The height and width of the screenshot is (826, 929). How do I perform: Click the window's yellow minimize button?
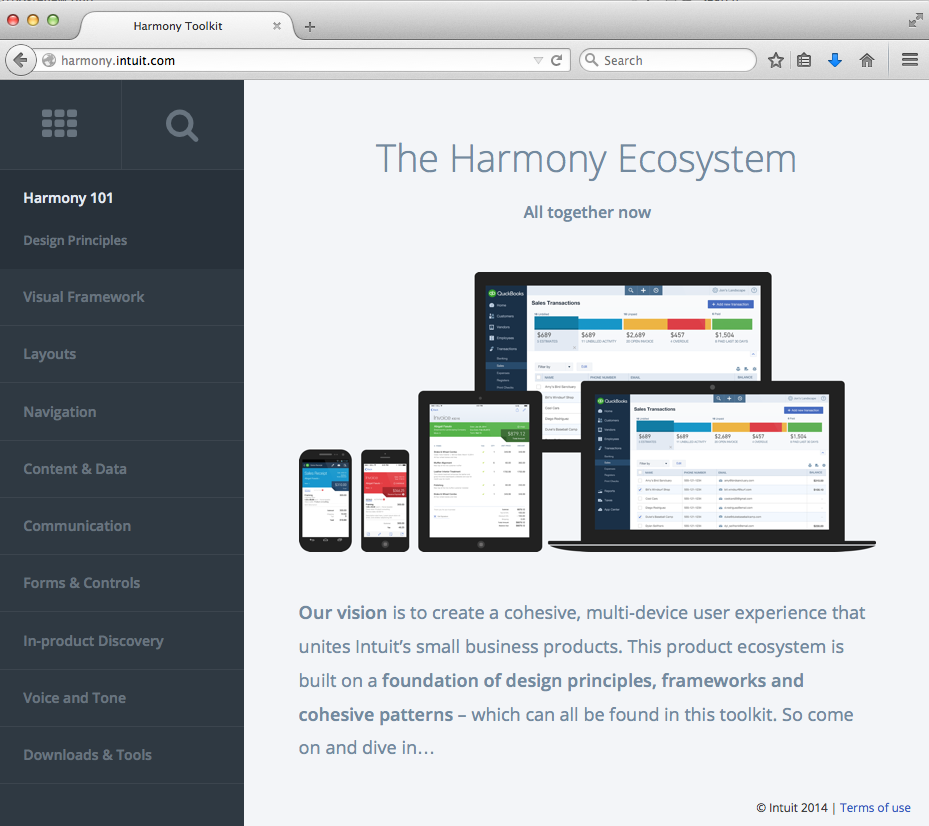(x=33, y=20)
